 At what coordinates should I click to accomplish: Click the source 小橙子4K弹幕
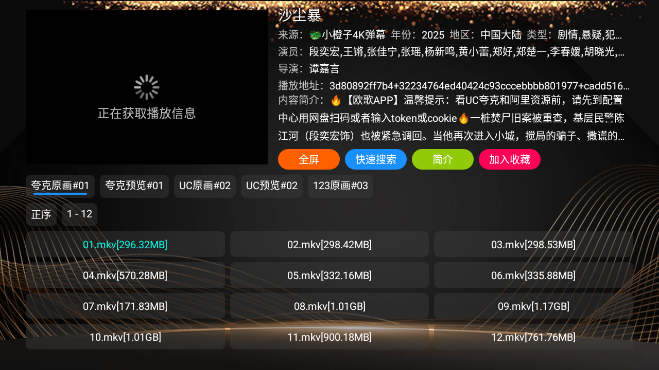tap(348, 34)
